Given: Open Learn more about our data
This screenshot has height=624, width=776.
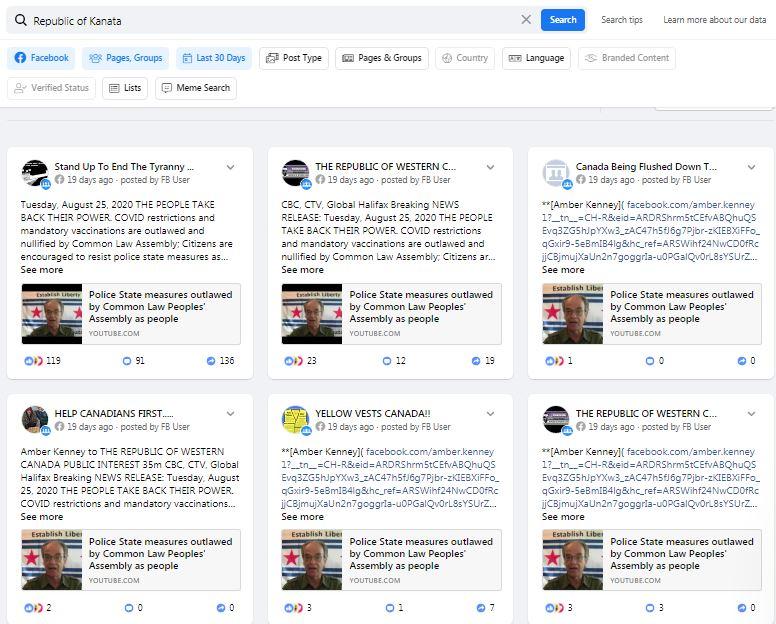Looking at the screenshot, I should point(715,20).
